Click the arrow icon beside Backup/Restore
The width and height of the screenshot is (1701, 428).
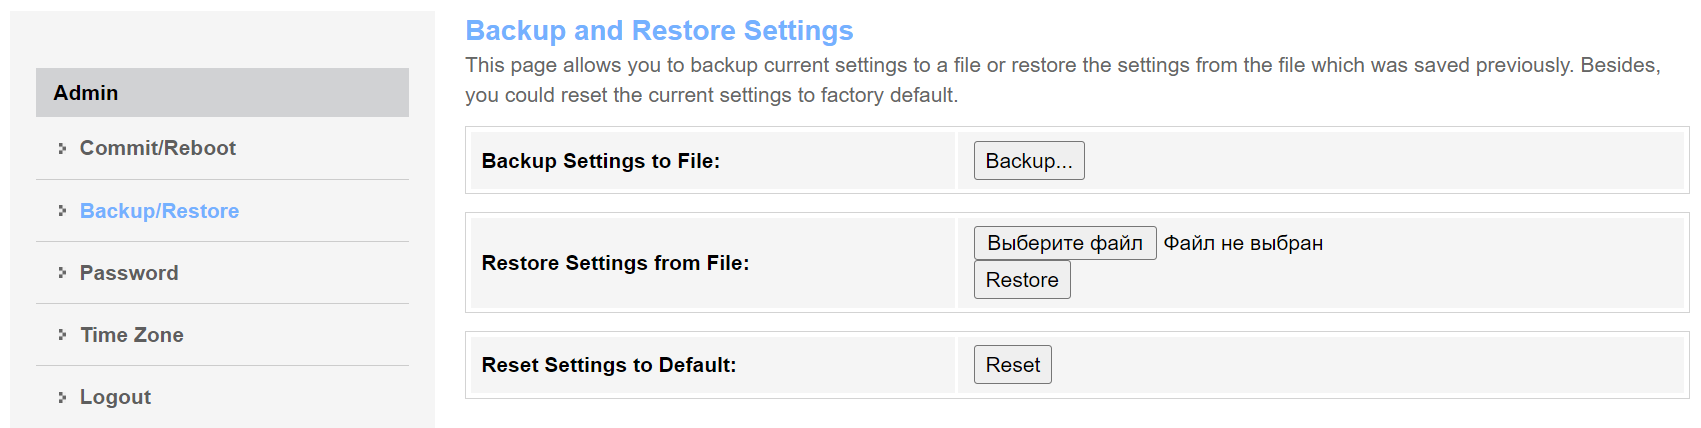tap(62, 211)
